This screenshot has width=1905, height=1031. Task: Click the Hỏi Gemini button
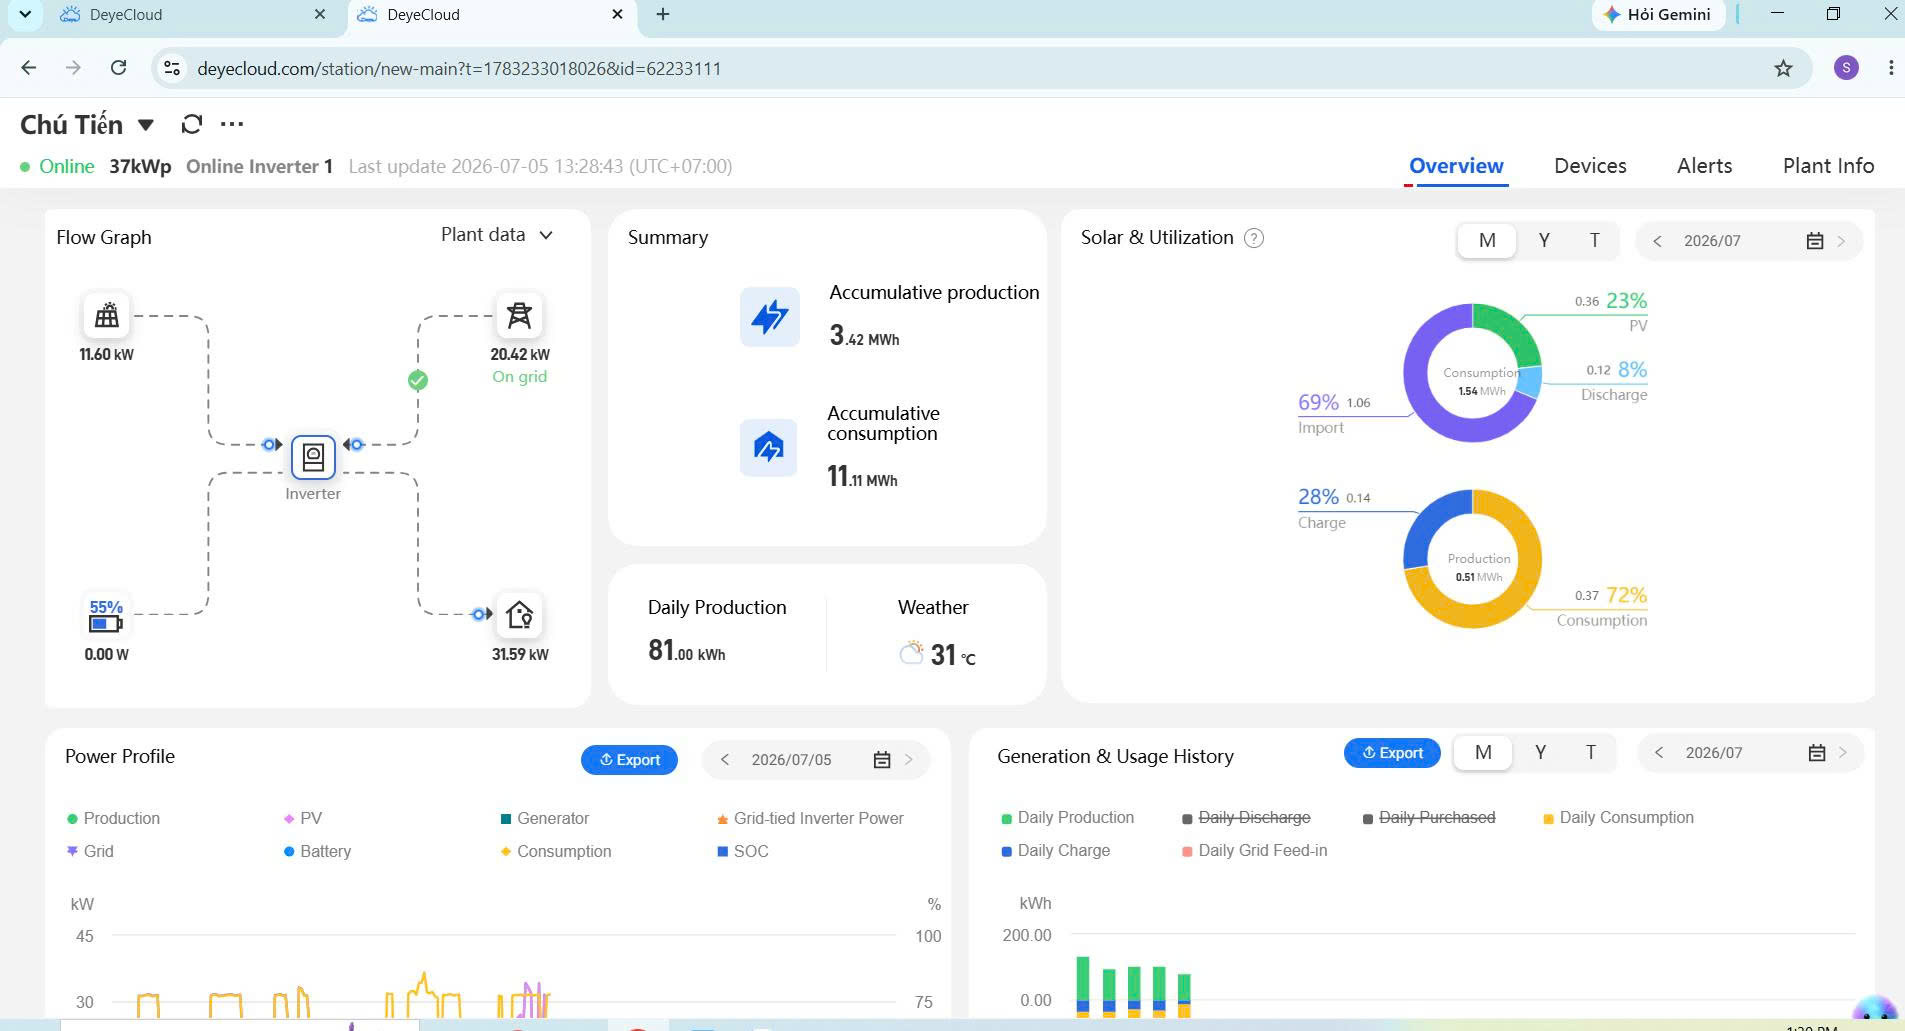[x=1657, y=14]
